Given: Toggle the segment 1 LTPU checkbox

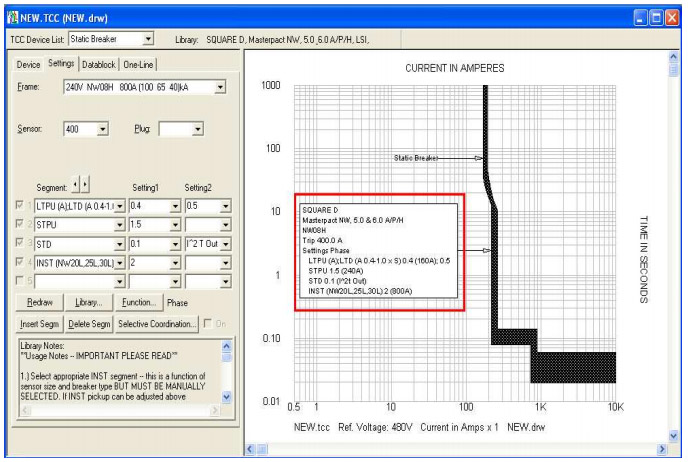Looking at the screenshot, I should [19, 205].
